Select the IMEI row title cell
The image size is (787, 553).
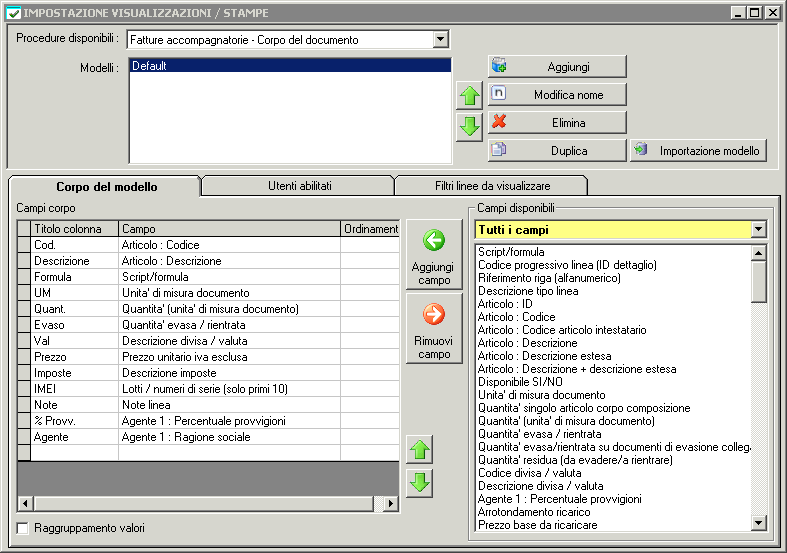pyautogui.click(x=75, y=389)
